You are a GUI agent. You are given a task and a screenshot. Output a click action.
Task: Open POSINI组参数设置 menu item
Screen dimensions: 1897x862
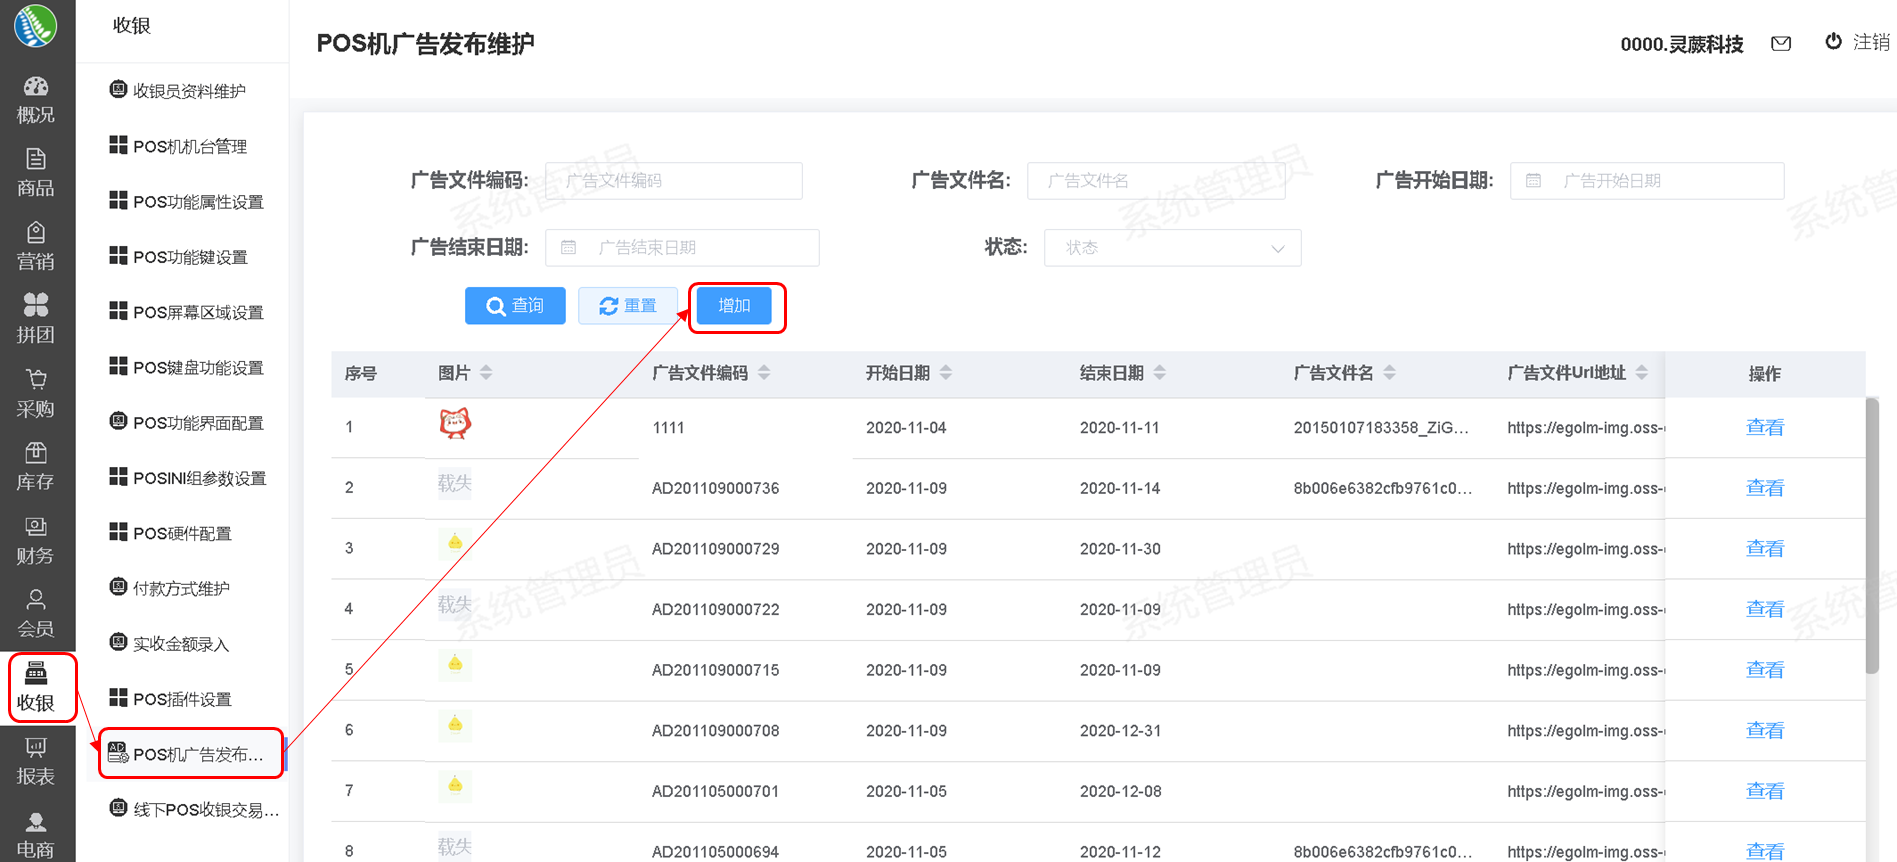[x=188, y=478]
